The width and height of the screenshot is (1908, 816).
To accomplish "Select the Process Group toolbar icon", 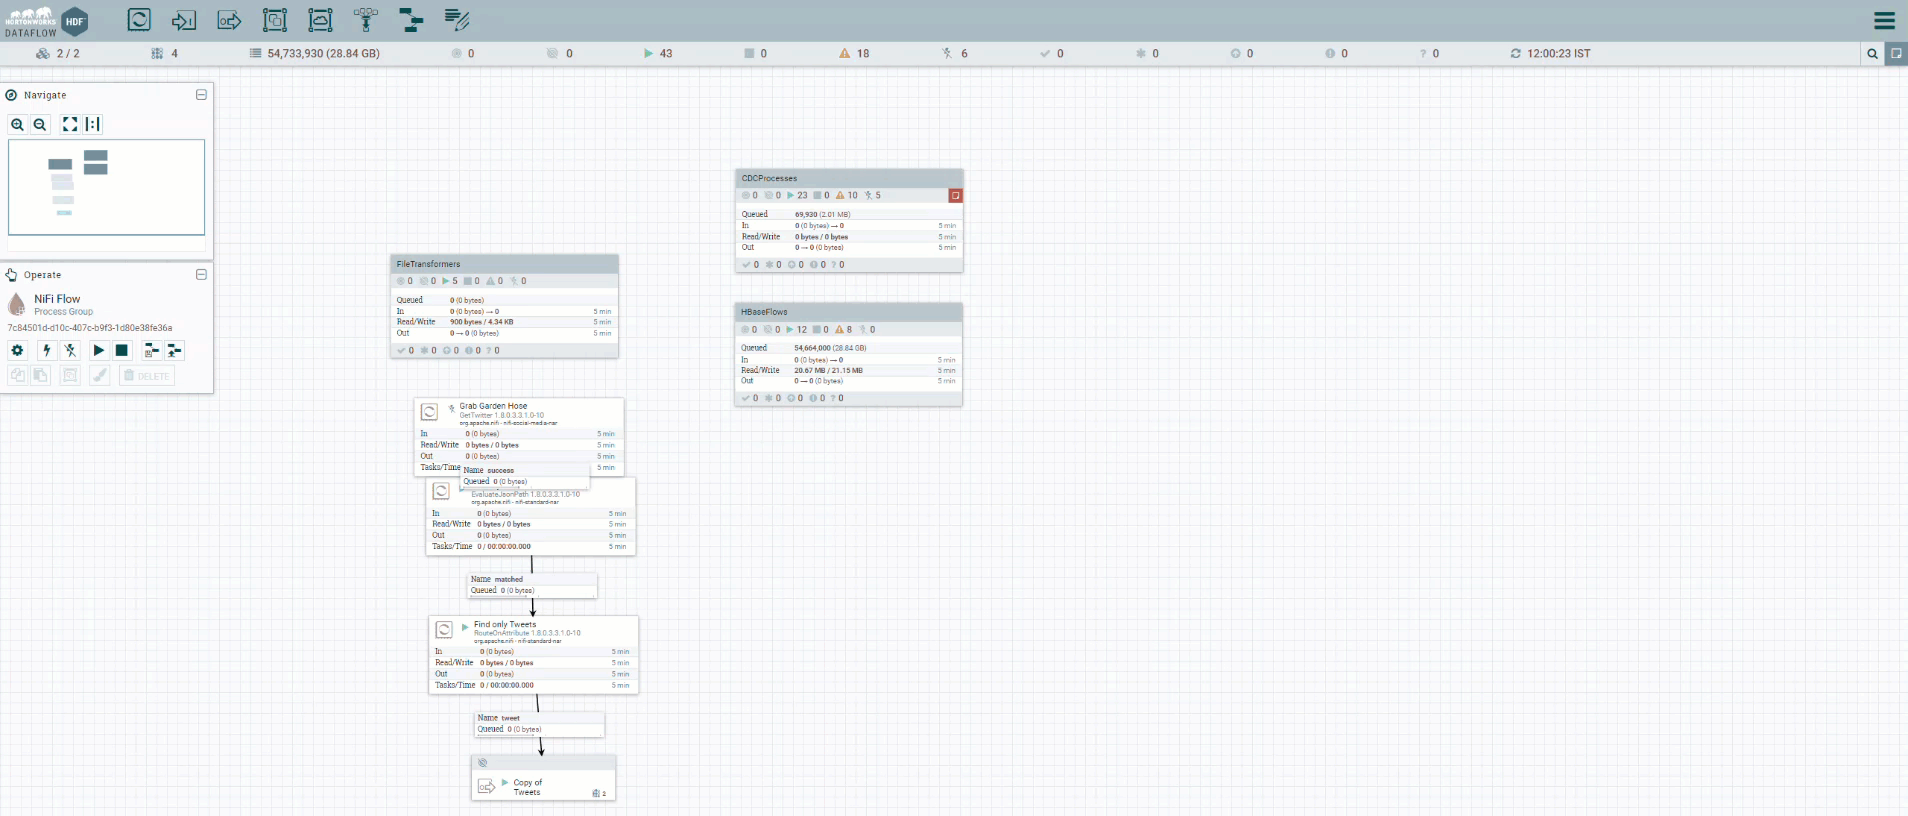I will pos(275,20).
